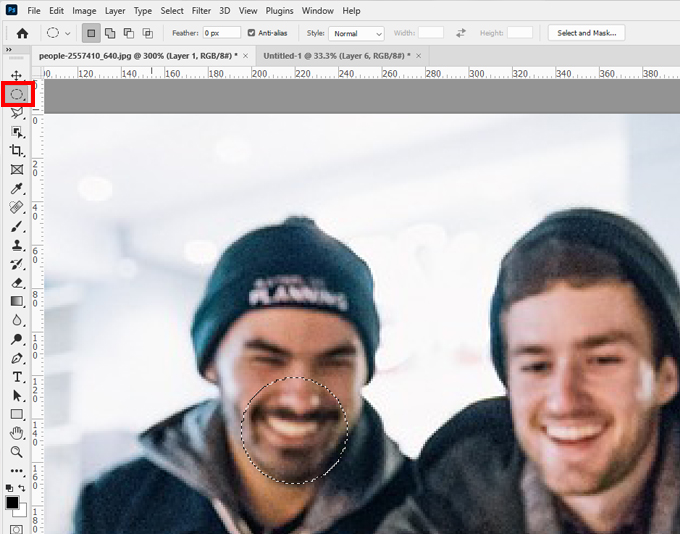Swap foreground and background colors

click(22, 488)
